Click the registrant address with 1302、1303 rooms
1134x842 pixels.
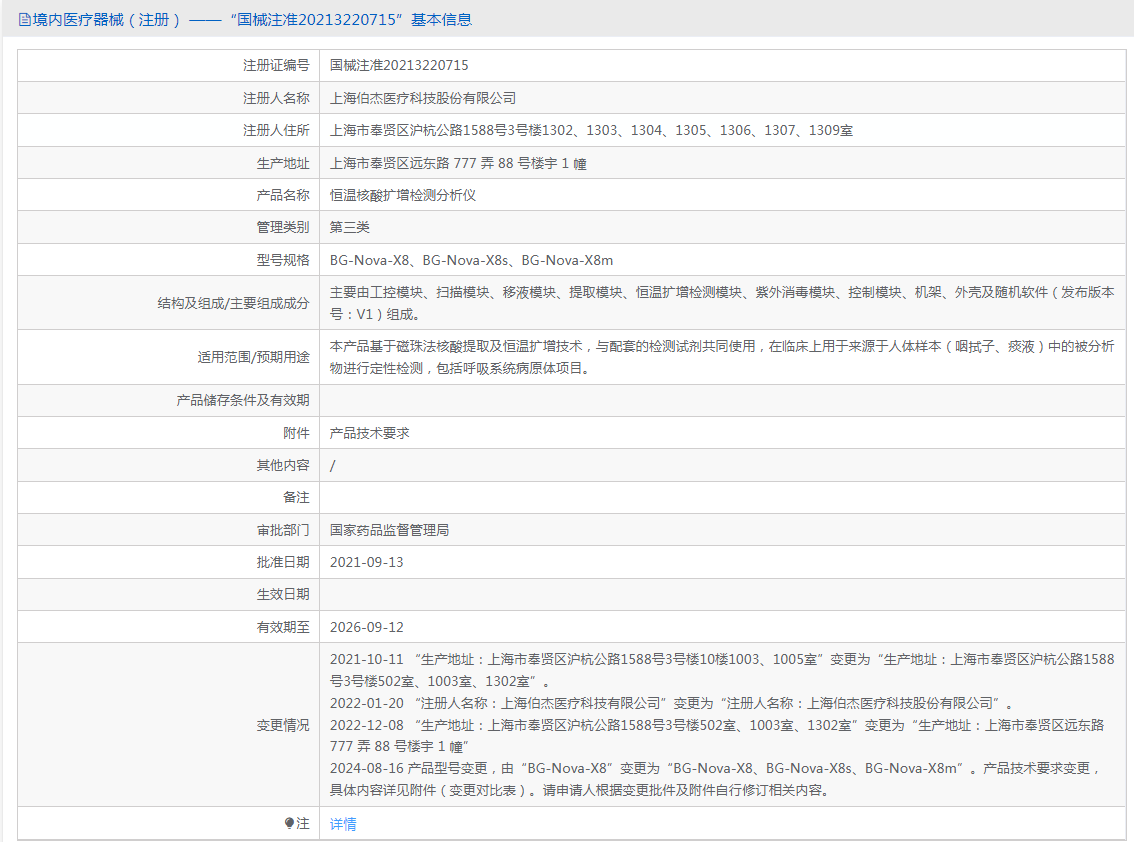[x=592, y=130]
